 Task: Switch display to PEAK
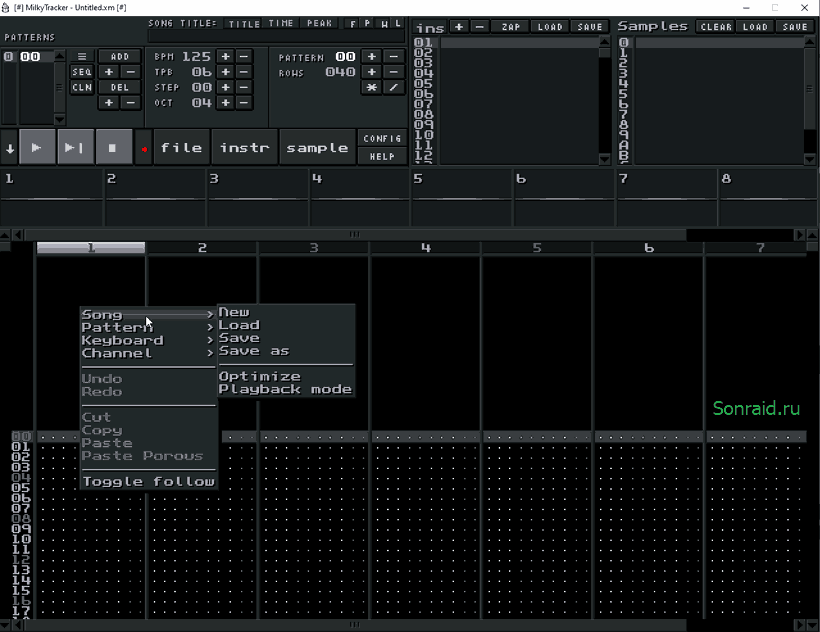320,24
